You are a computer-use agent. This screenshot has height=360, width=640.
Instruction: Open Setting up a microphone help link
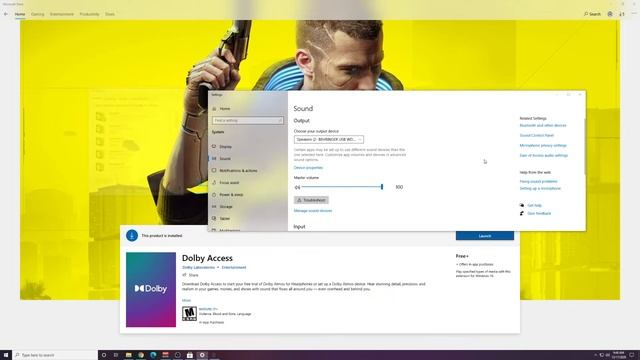pos(540,189)
